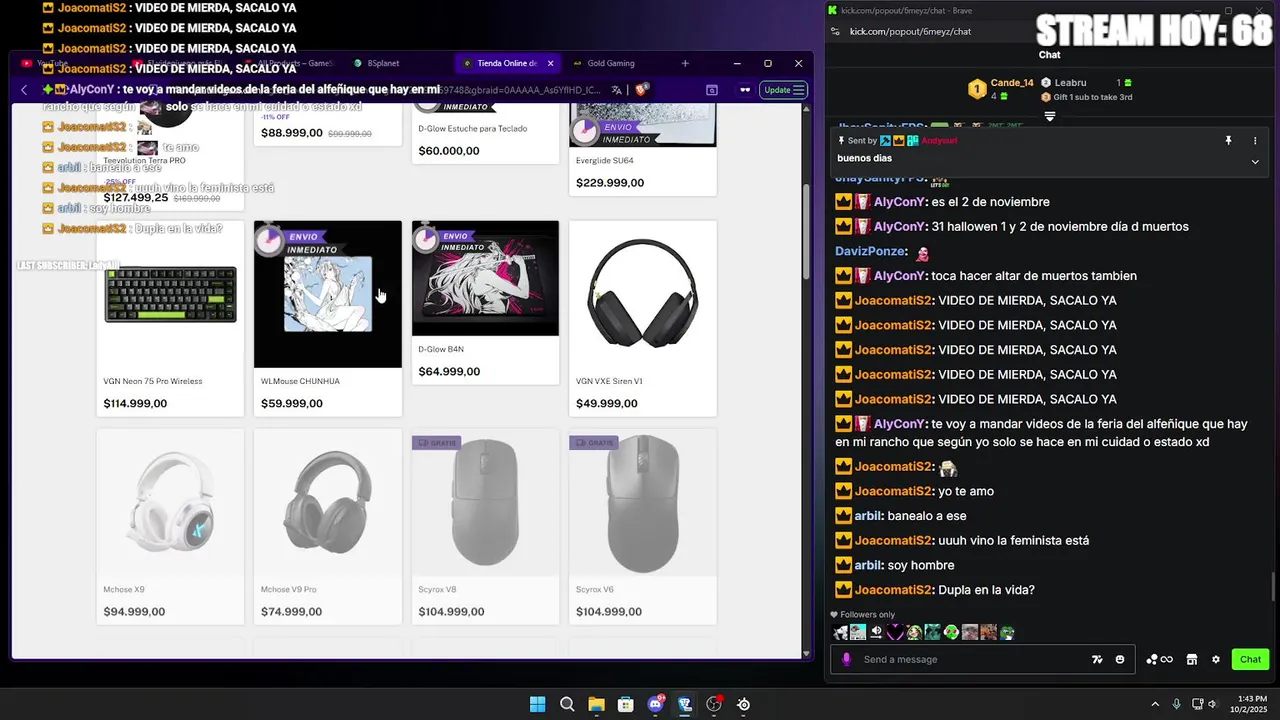
Task: Insert the purple heart emote
Action: [895, 632]
